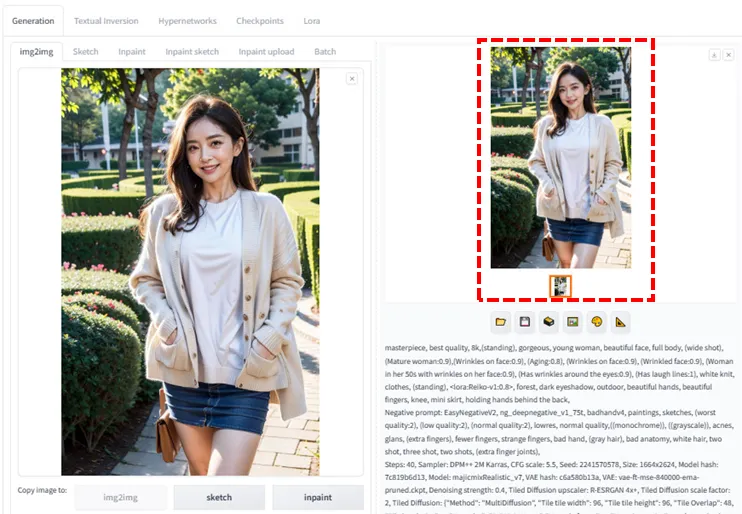742x514 pixels.
Task: Open the Checkpoints tab
Action: [x=260, y=21]
